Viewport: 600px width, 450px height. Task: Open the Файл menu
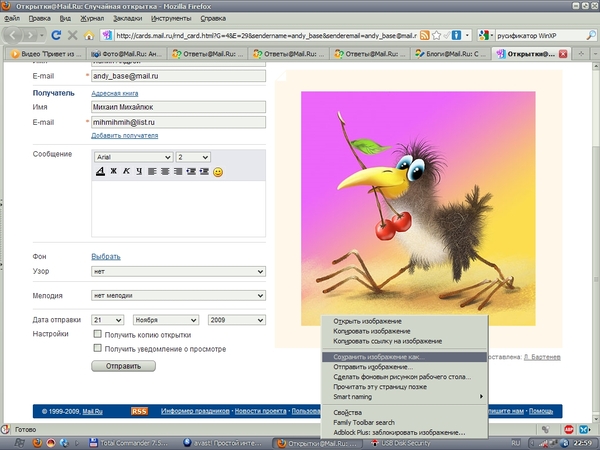pyautogui.click(x=12, y=18)
